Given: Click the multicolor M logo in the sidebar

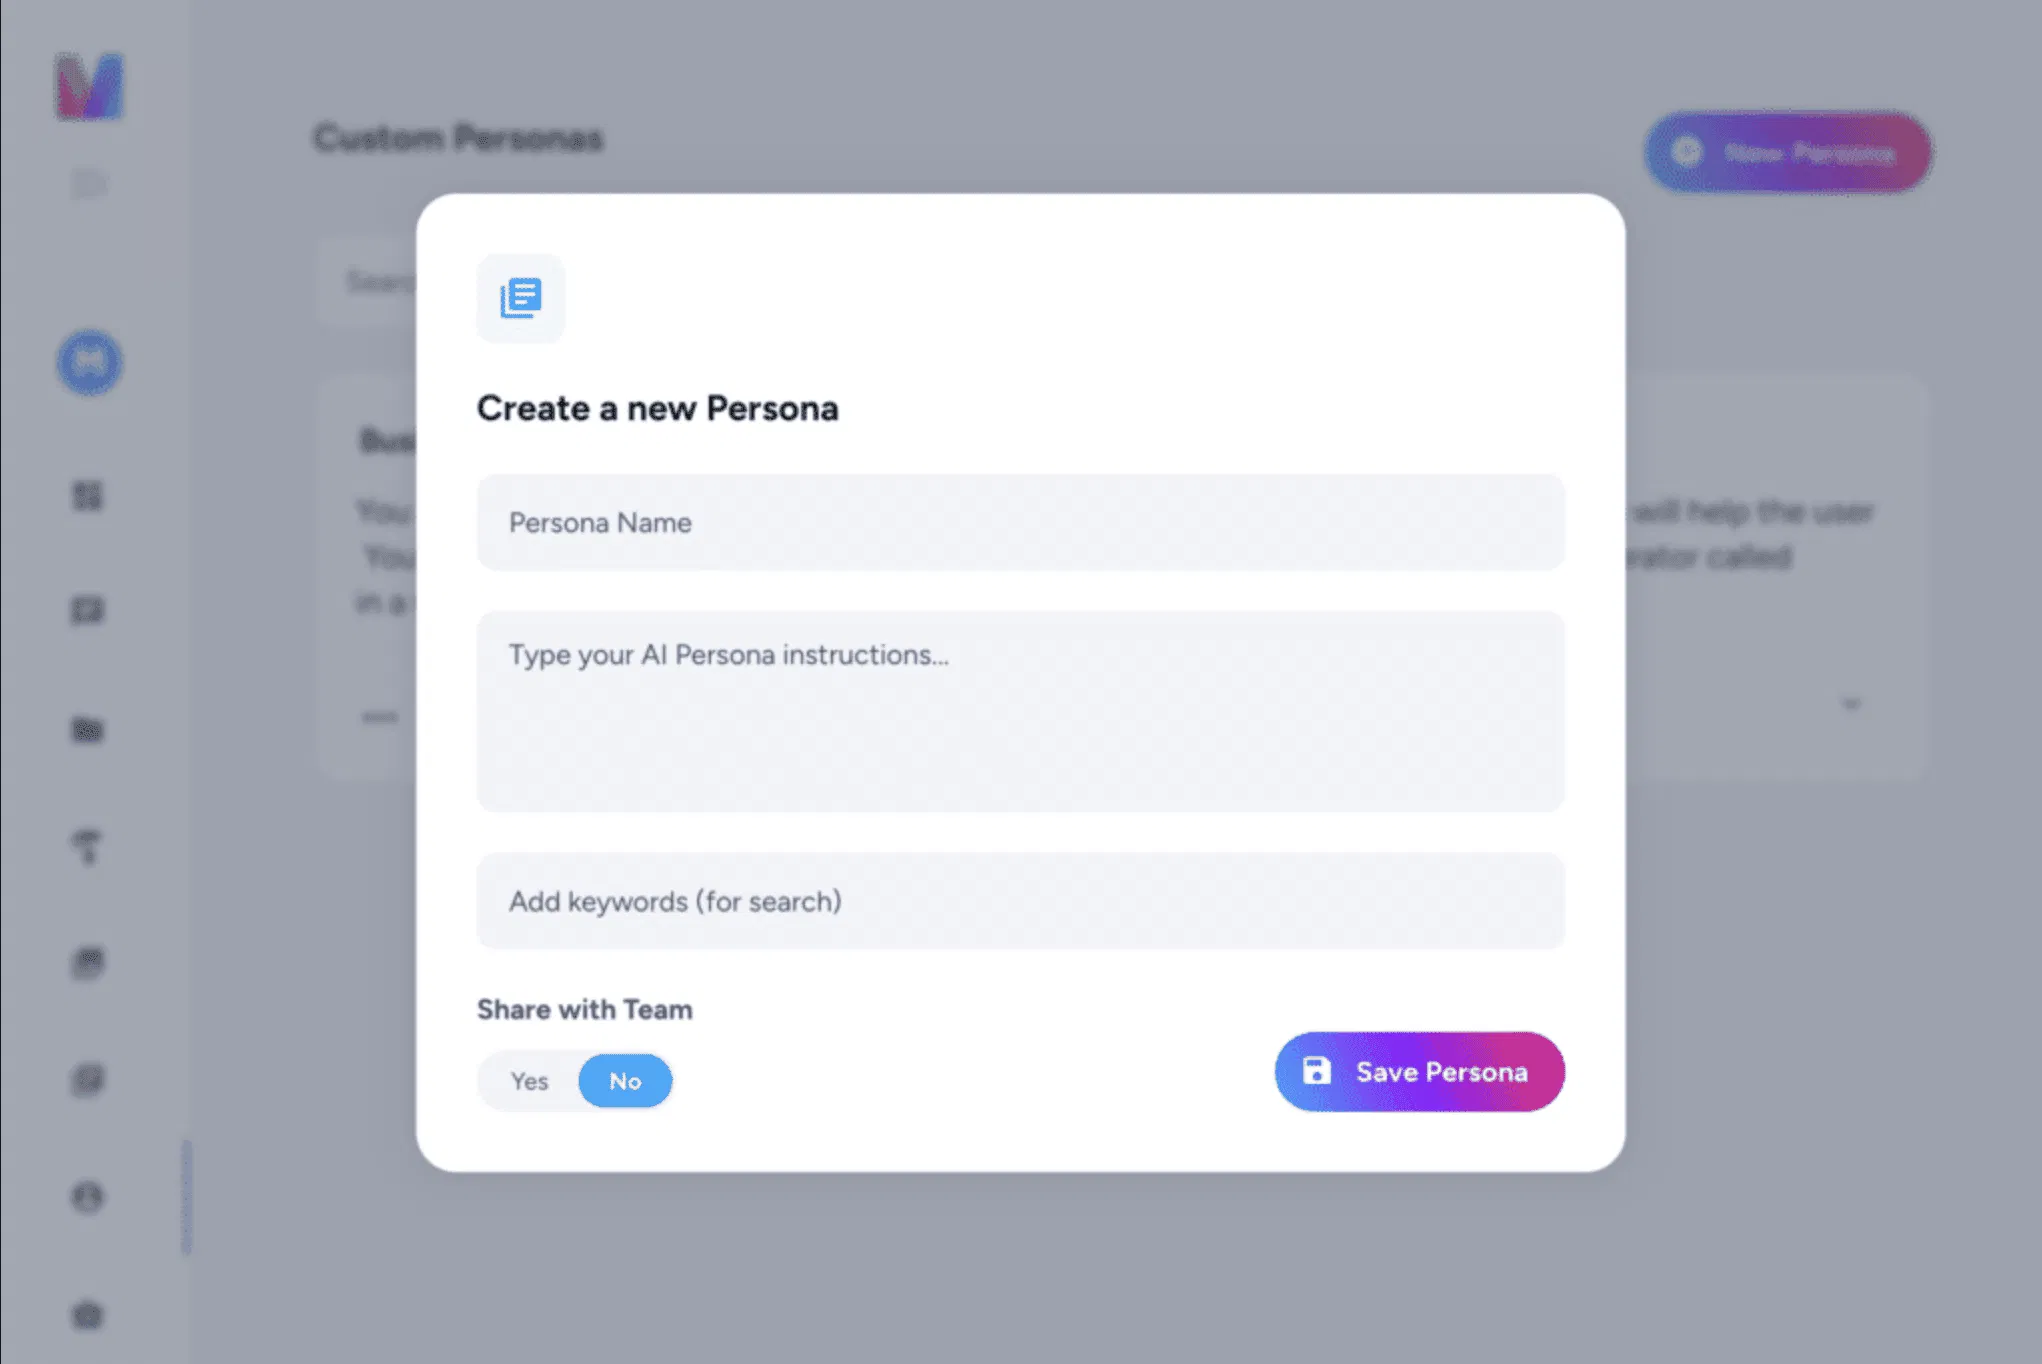Looking at the screenshot, I should 89,86.
